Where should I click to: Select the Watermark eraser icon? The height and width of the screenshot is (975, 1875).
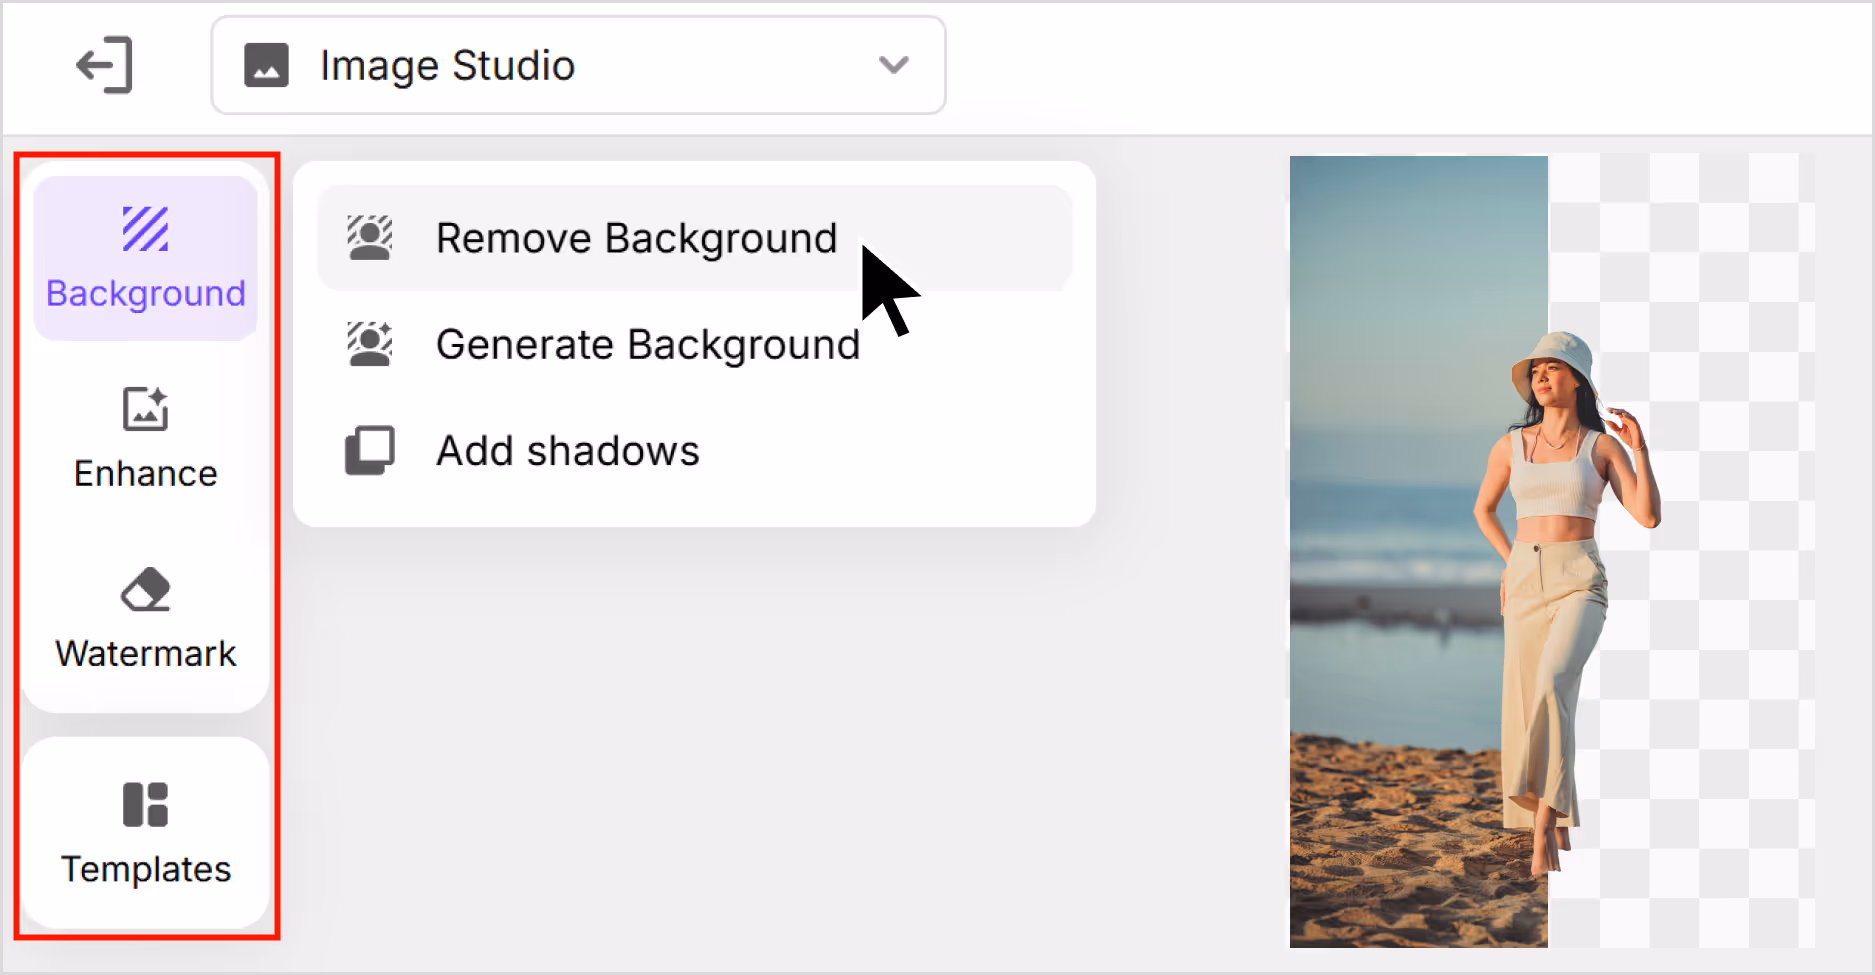tap(146, 589)
